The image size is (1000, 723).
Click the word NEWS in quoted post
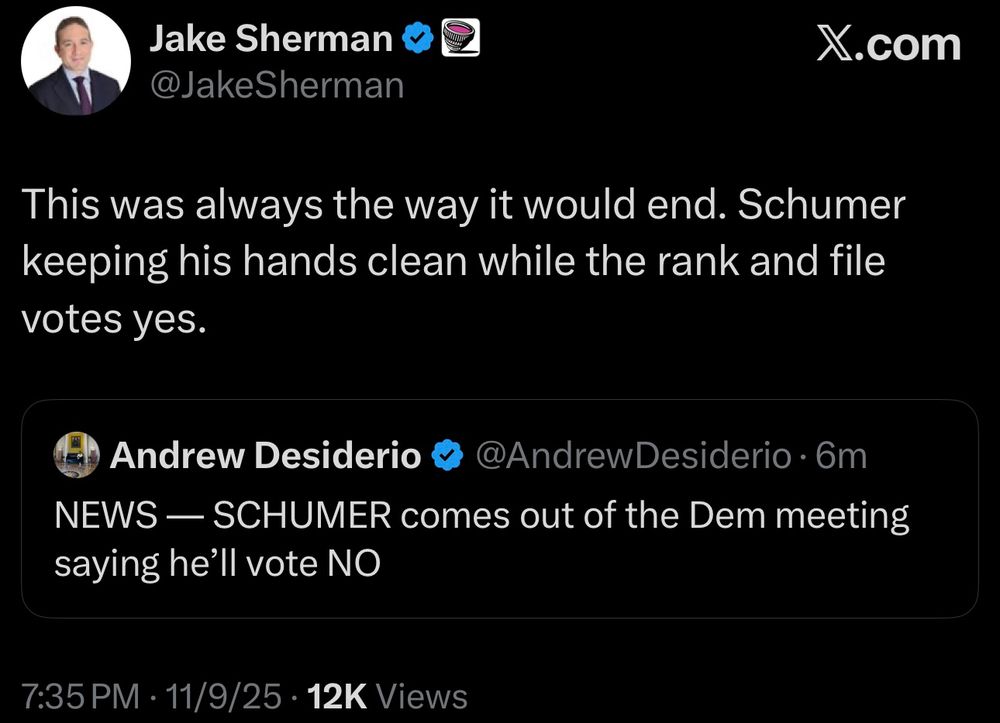[x=104, y=517]
